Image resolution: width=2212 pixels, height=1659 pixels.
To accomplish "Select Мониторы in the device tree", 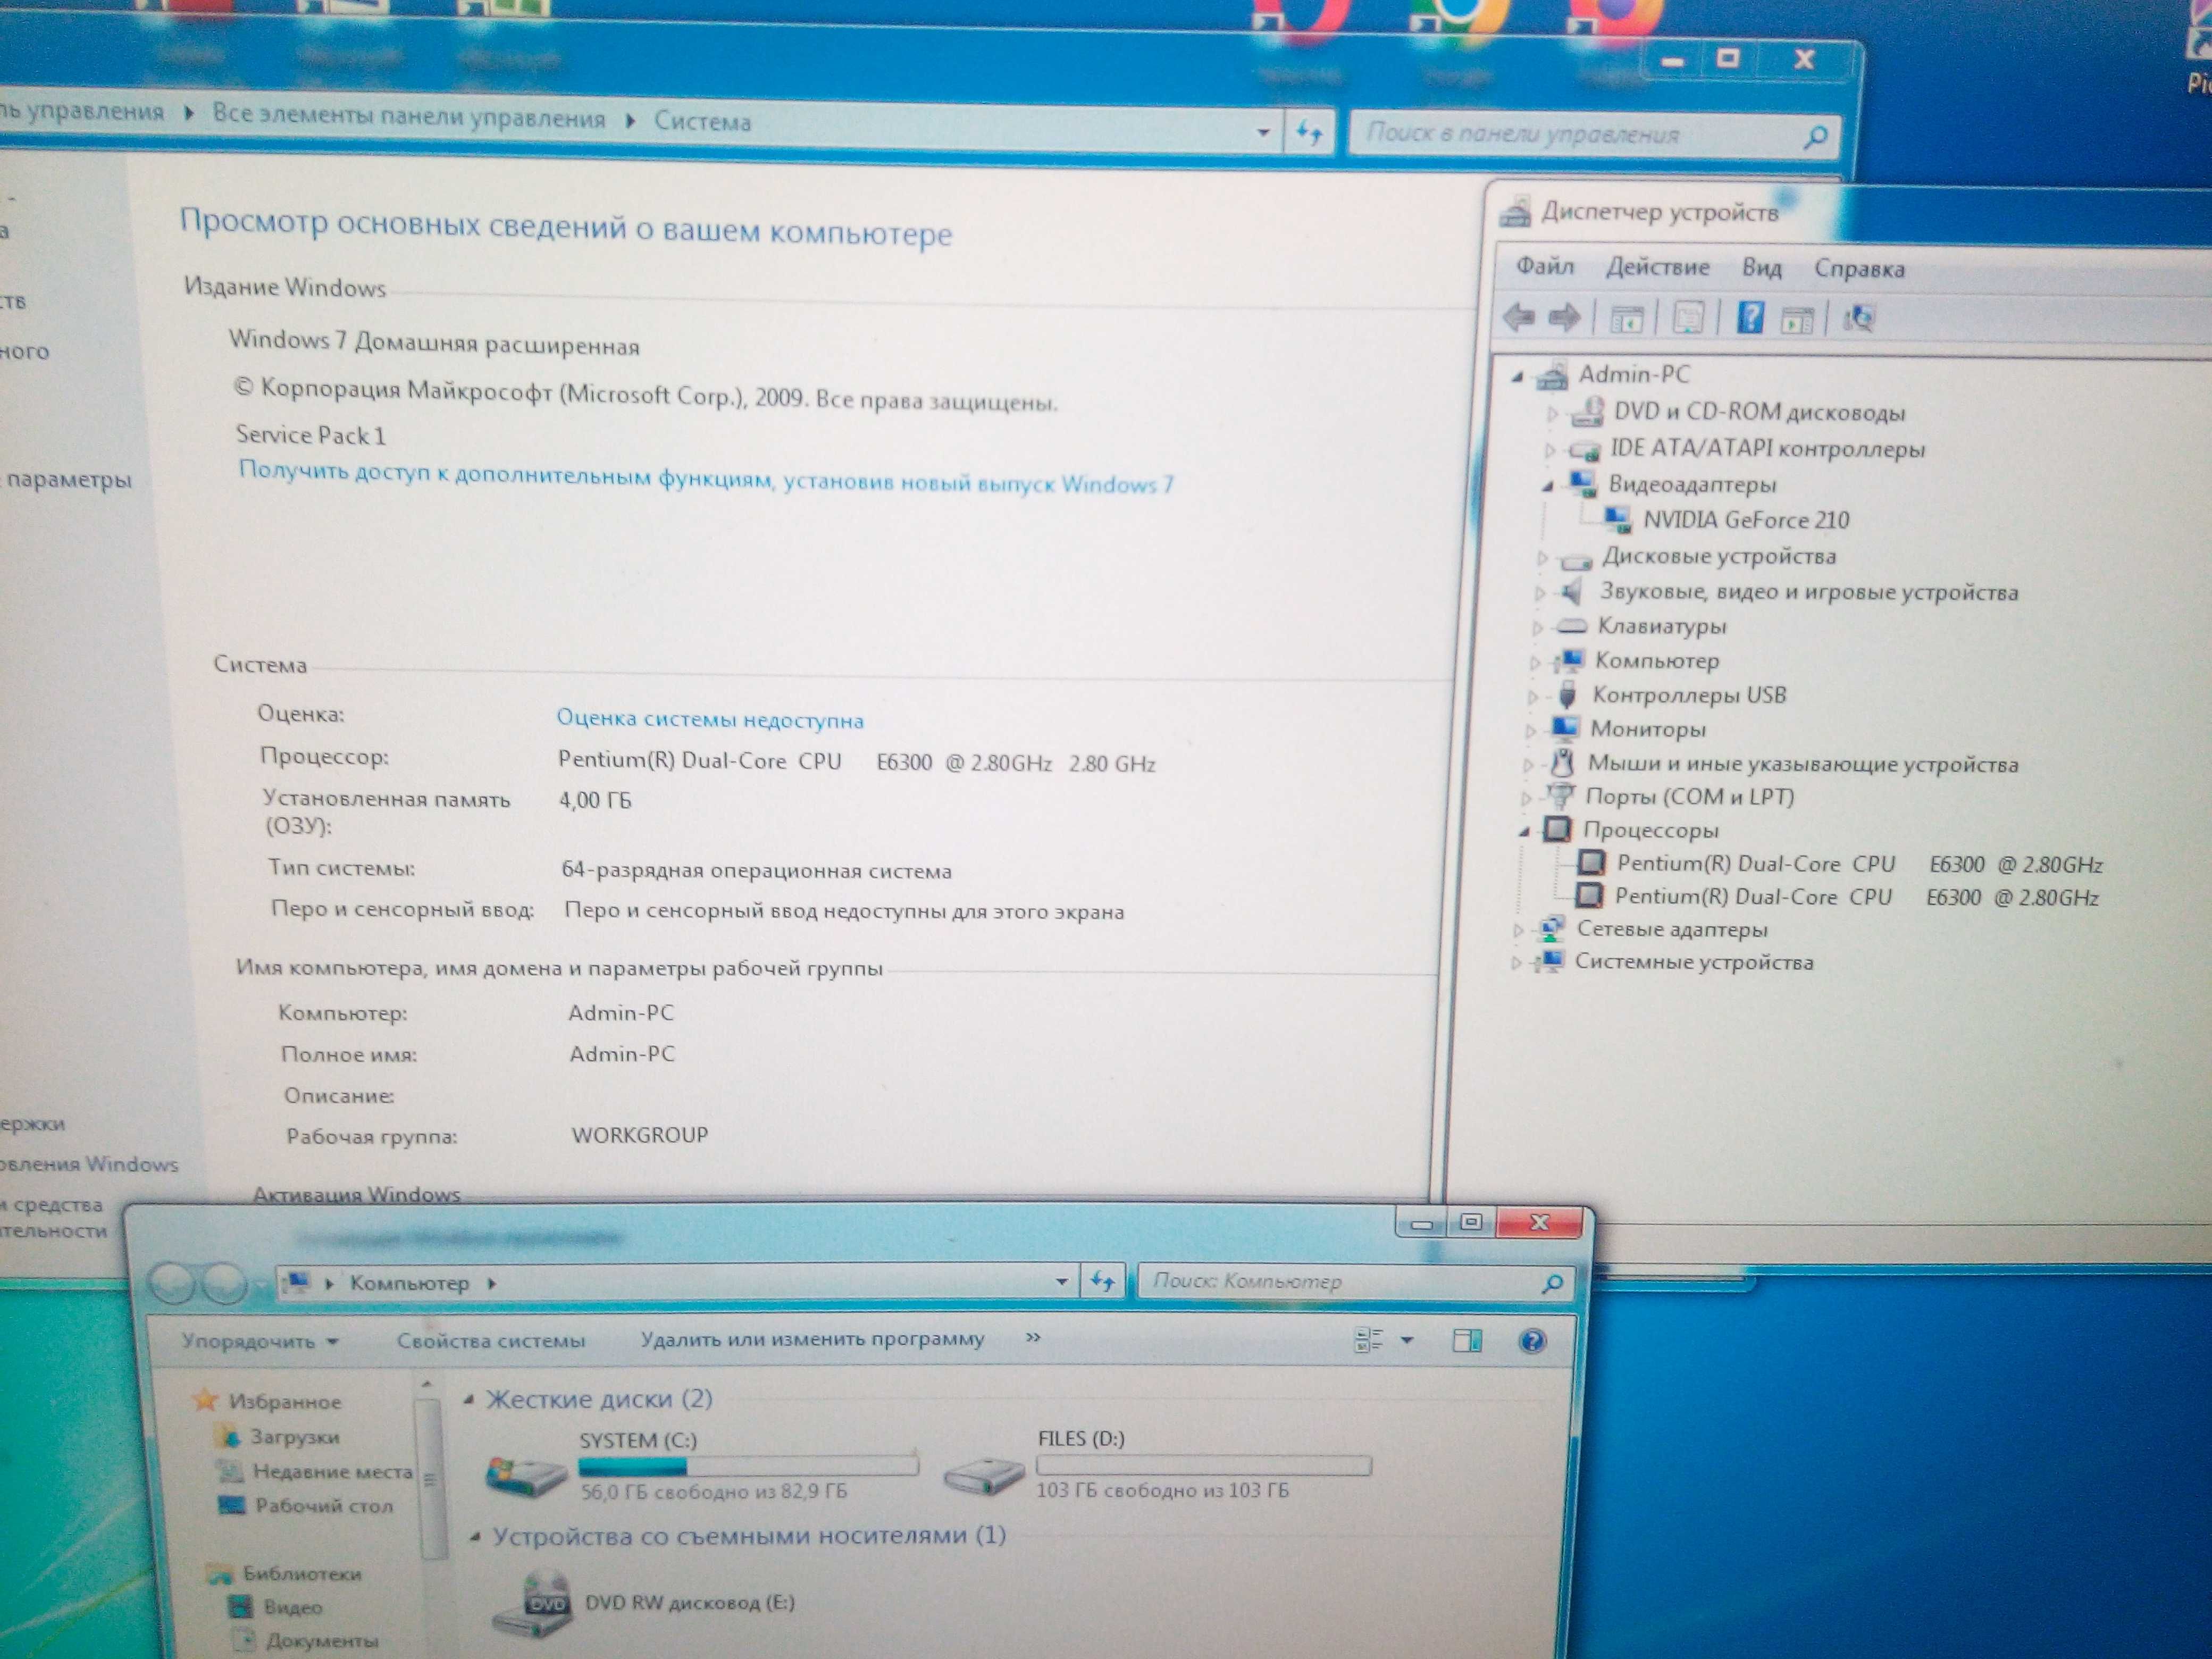I will 1648,729.
